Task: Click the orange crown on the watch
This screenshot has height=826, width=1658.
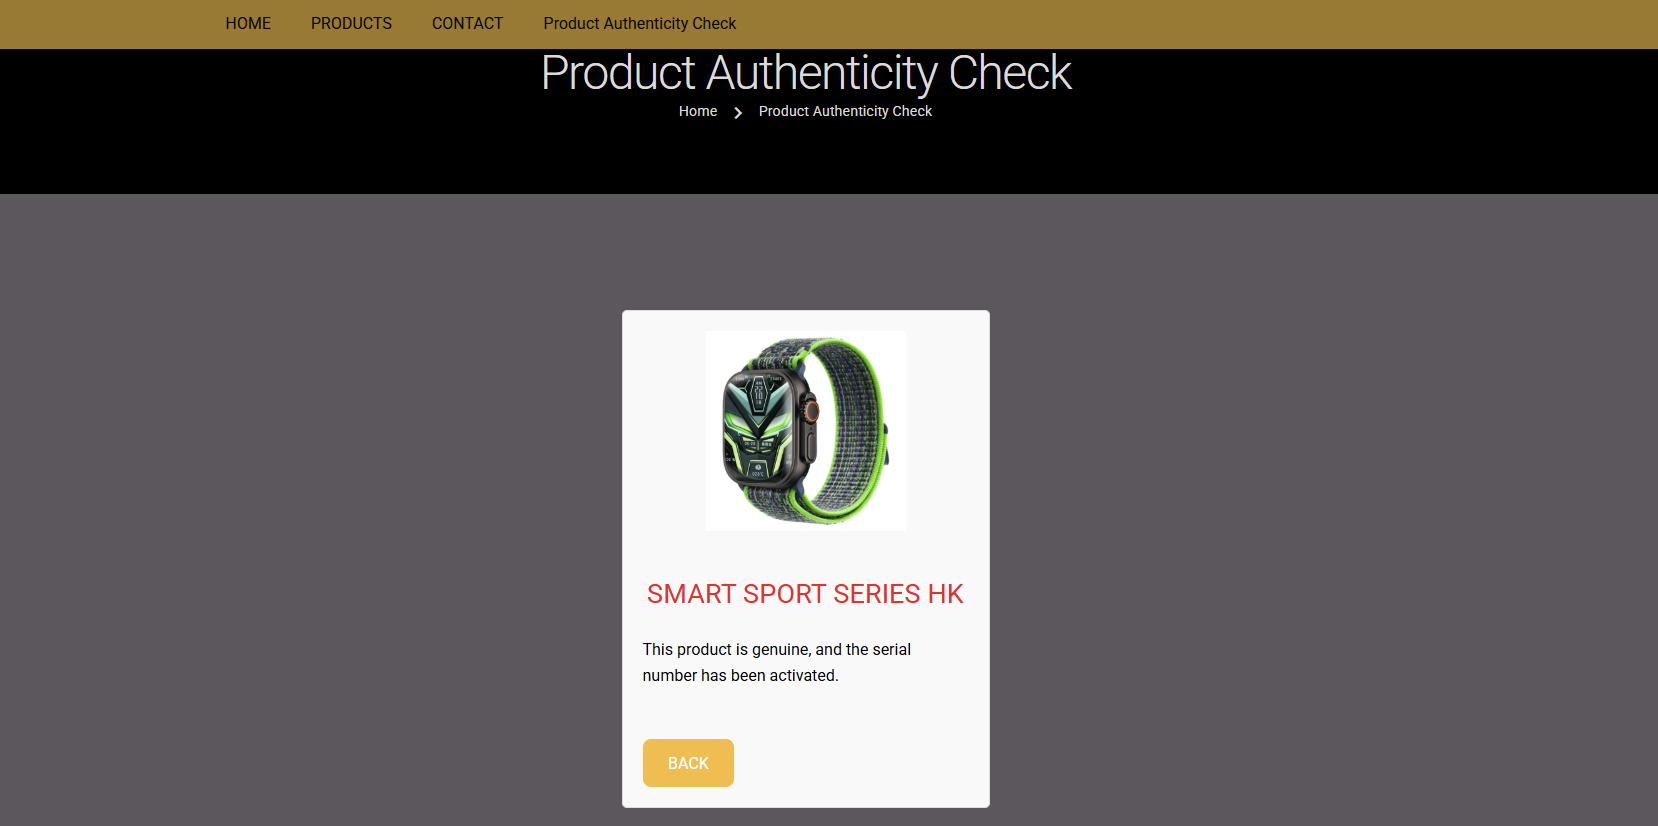Action: point(812,410)
